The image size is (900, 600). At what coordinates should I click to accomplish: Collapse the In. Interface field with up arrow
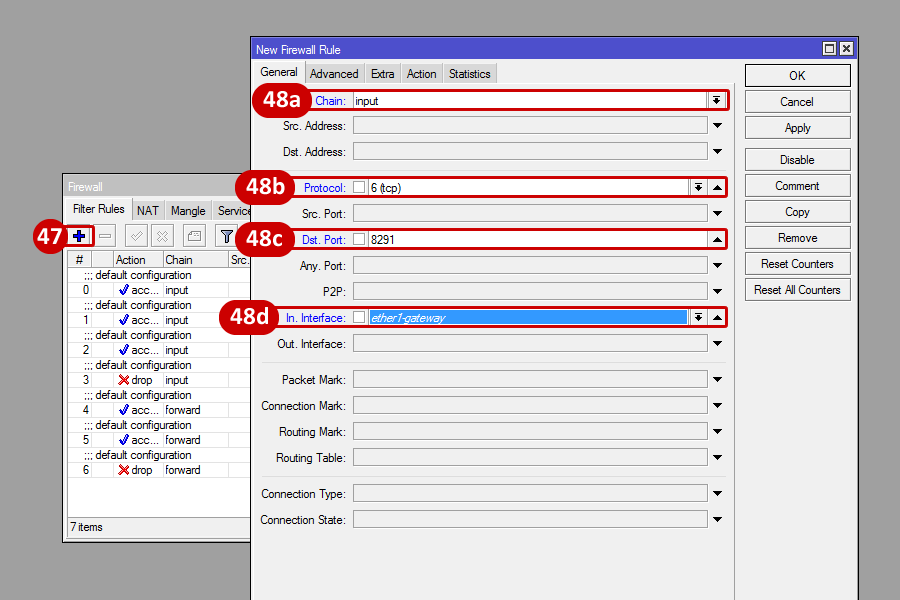(717, 317)
